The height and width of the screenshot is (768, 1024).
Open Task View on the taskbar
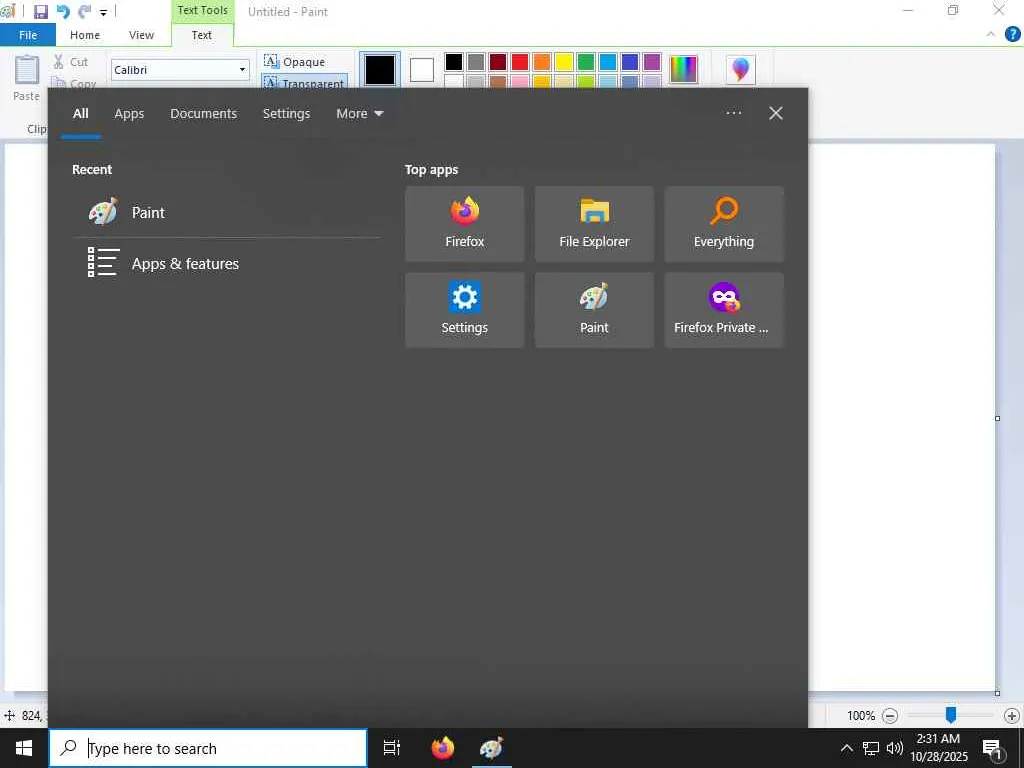[391, 748]
